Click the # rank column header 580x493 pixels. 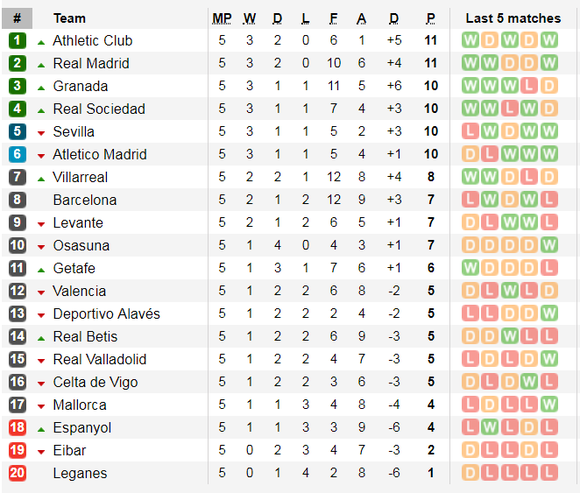point(17,18)
